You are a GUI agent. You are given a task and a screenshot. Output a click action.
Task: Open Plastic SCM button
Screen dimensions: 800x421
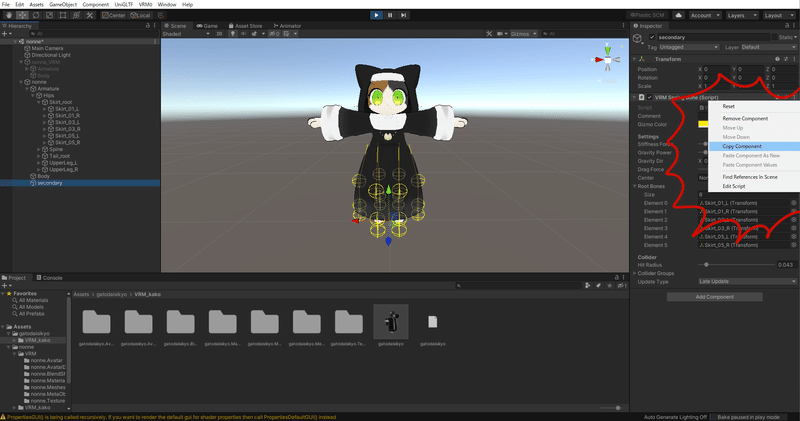click(x=647, y=15)
